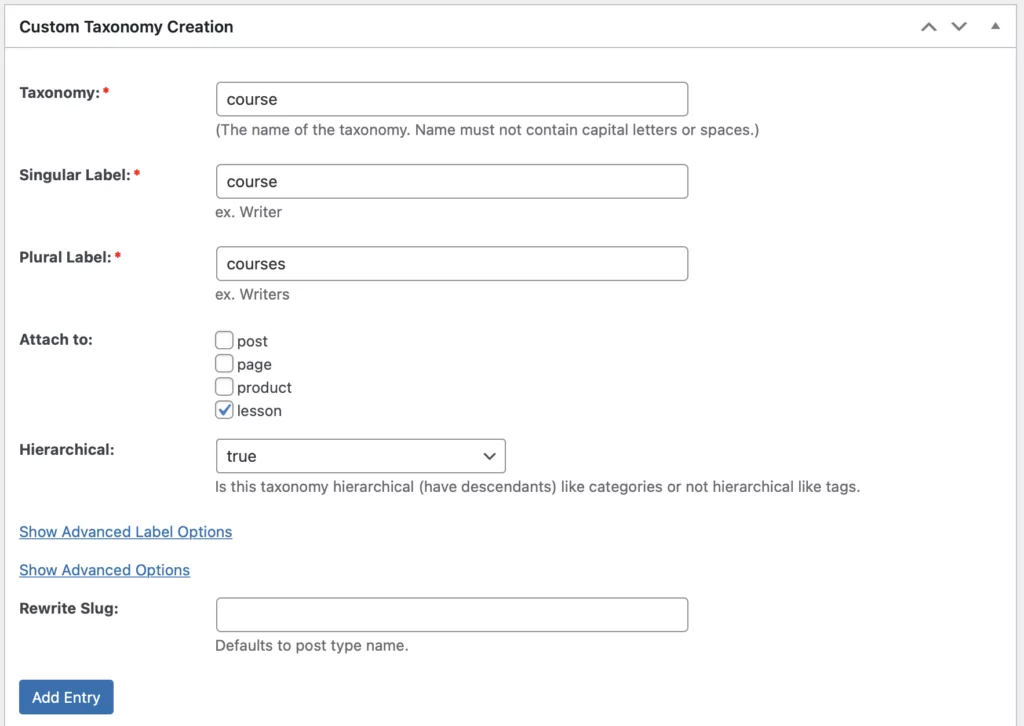Click the Rewrite Slug input field
Image resolution: width=1024 pixels, height=726 pixels.
[x=452, y=614]
